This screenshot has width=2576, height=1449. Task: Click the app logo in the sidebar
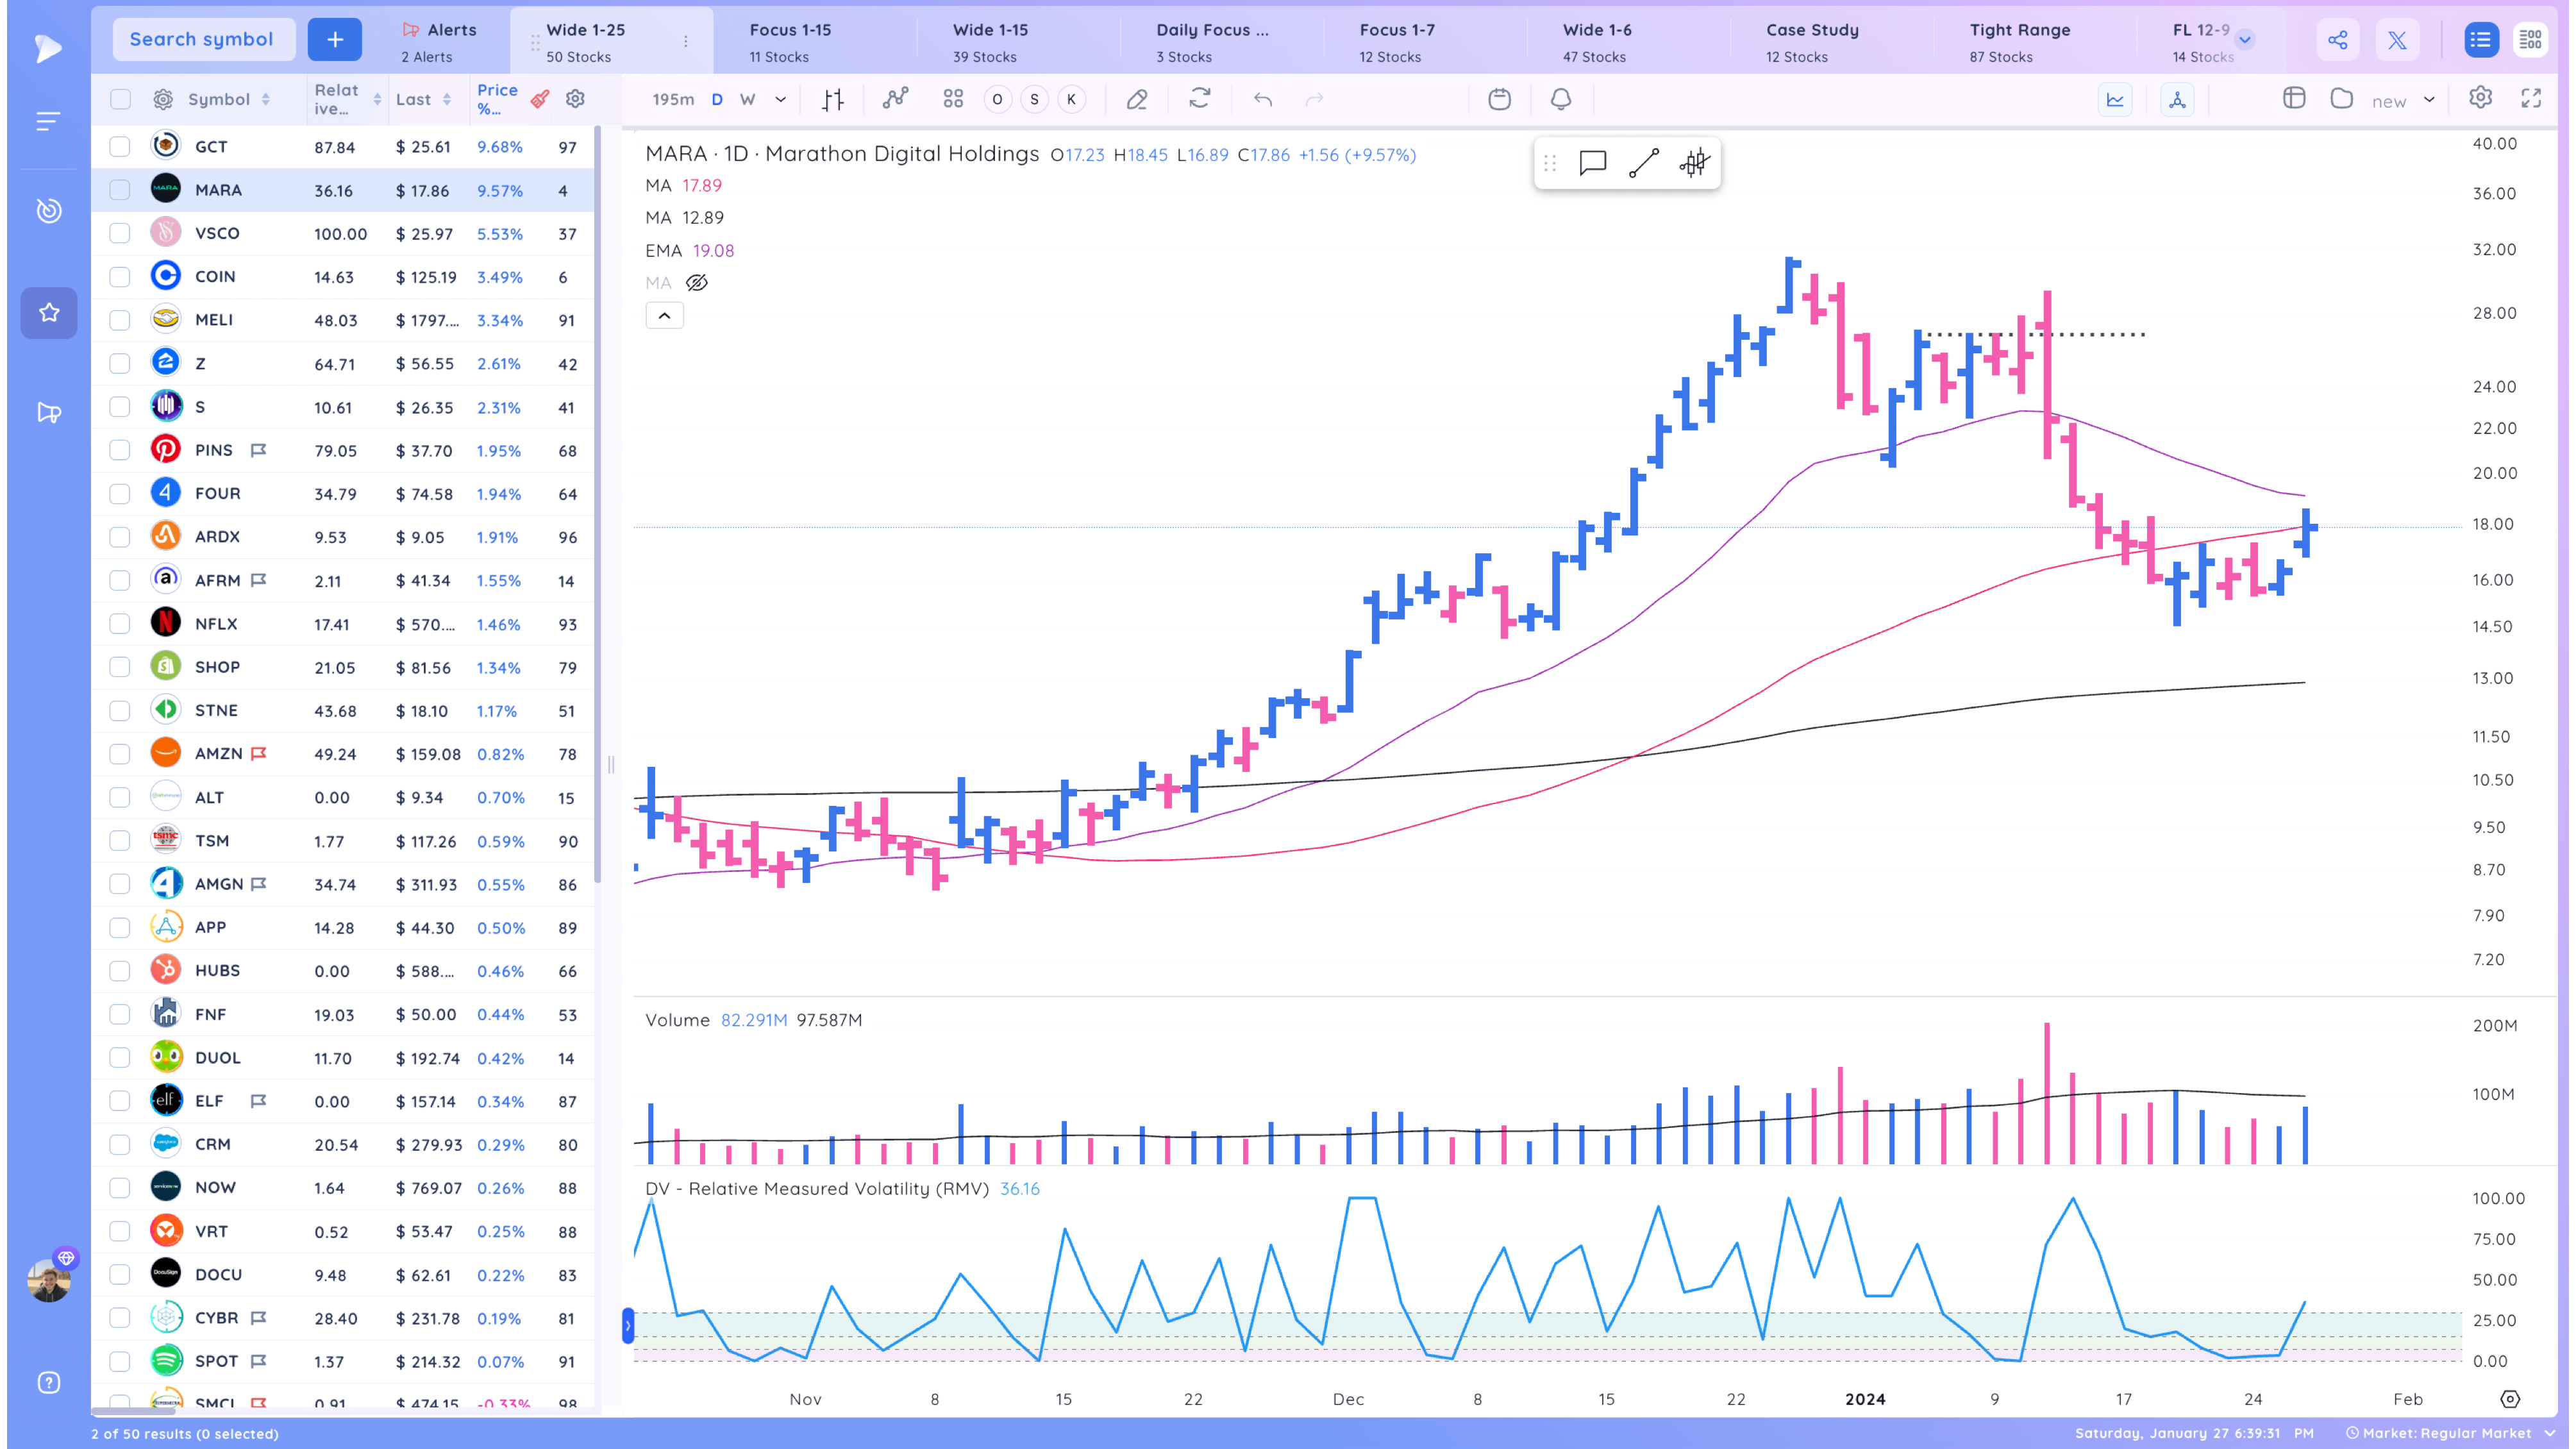(47, 48)
